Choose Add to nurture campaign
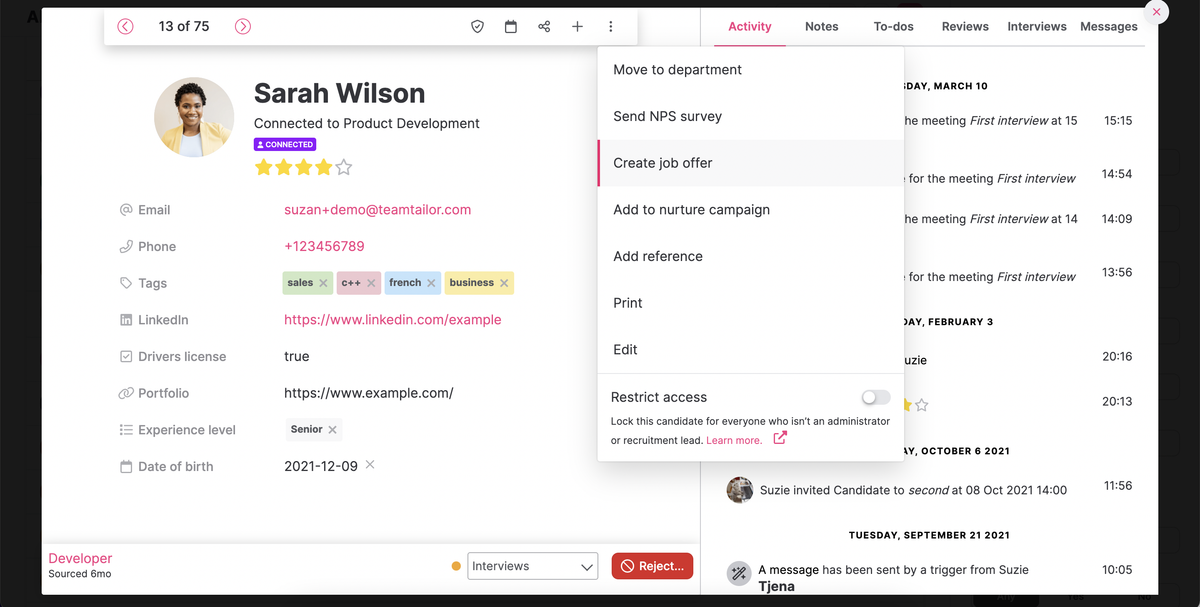 (x=691, y=210)
